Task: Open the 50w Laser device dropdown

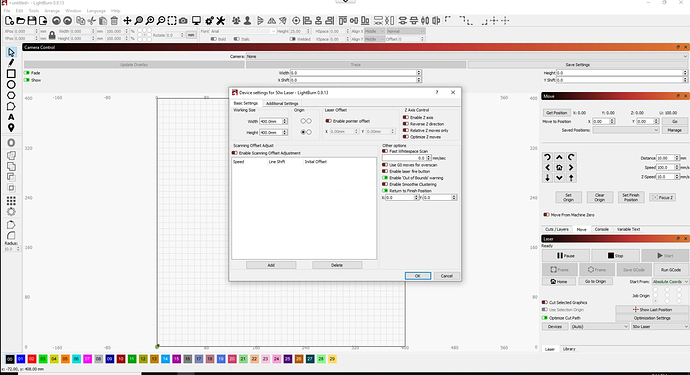Action: click(x=660, y=327)
